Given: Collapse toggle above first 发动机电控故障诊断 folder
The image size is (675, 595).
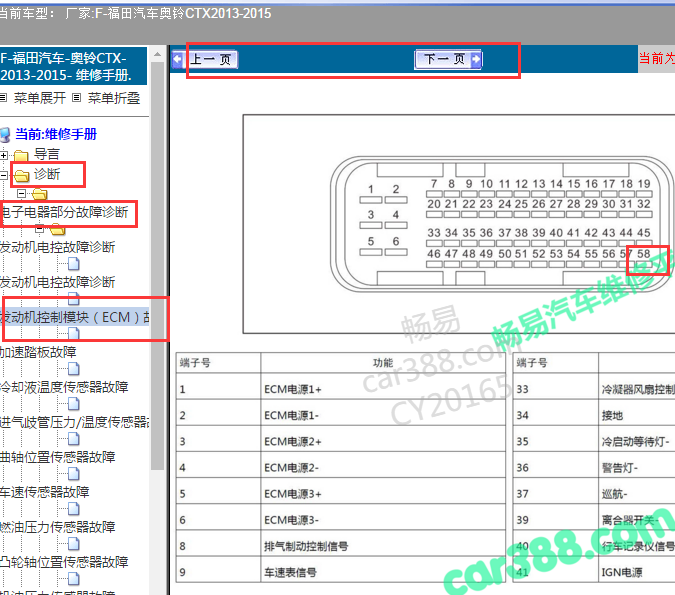Looking at the screenshot, I should point(40,229).
